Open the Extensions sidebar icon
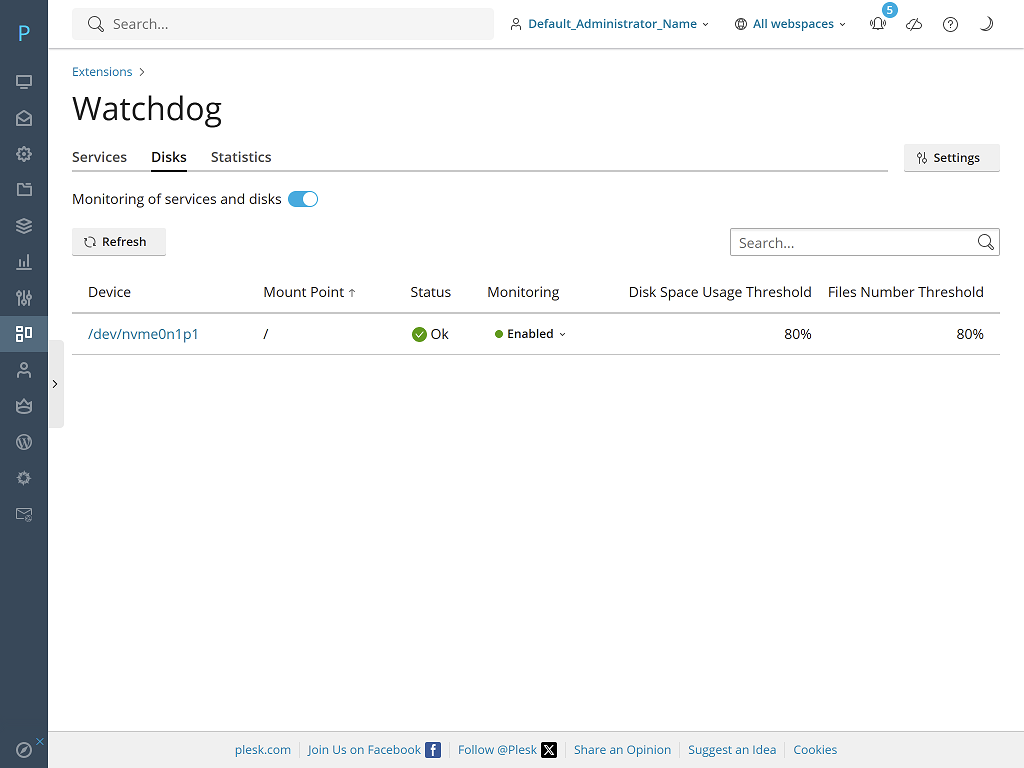 [24, 334]
